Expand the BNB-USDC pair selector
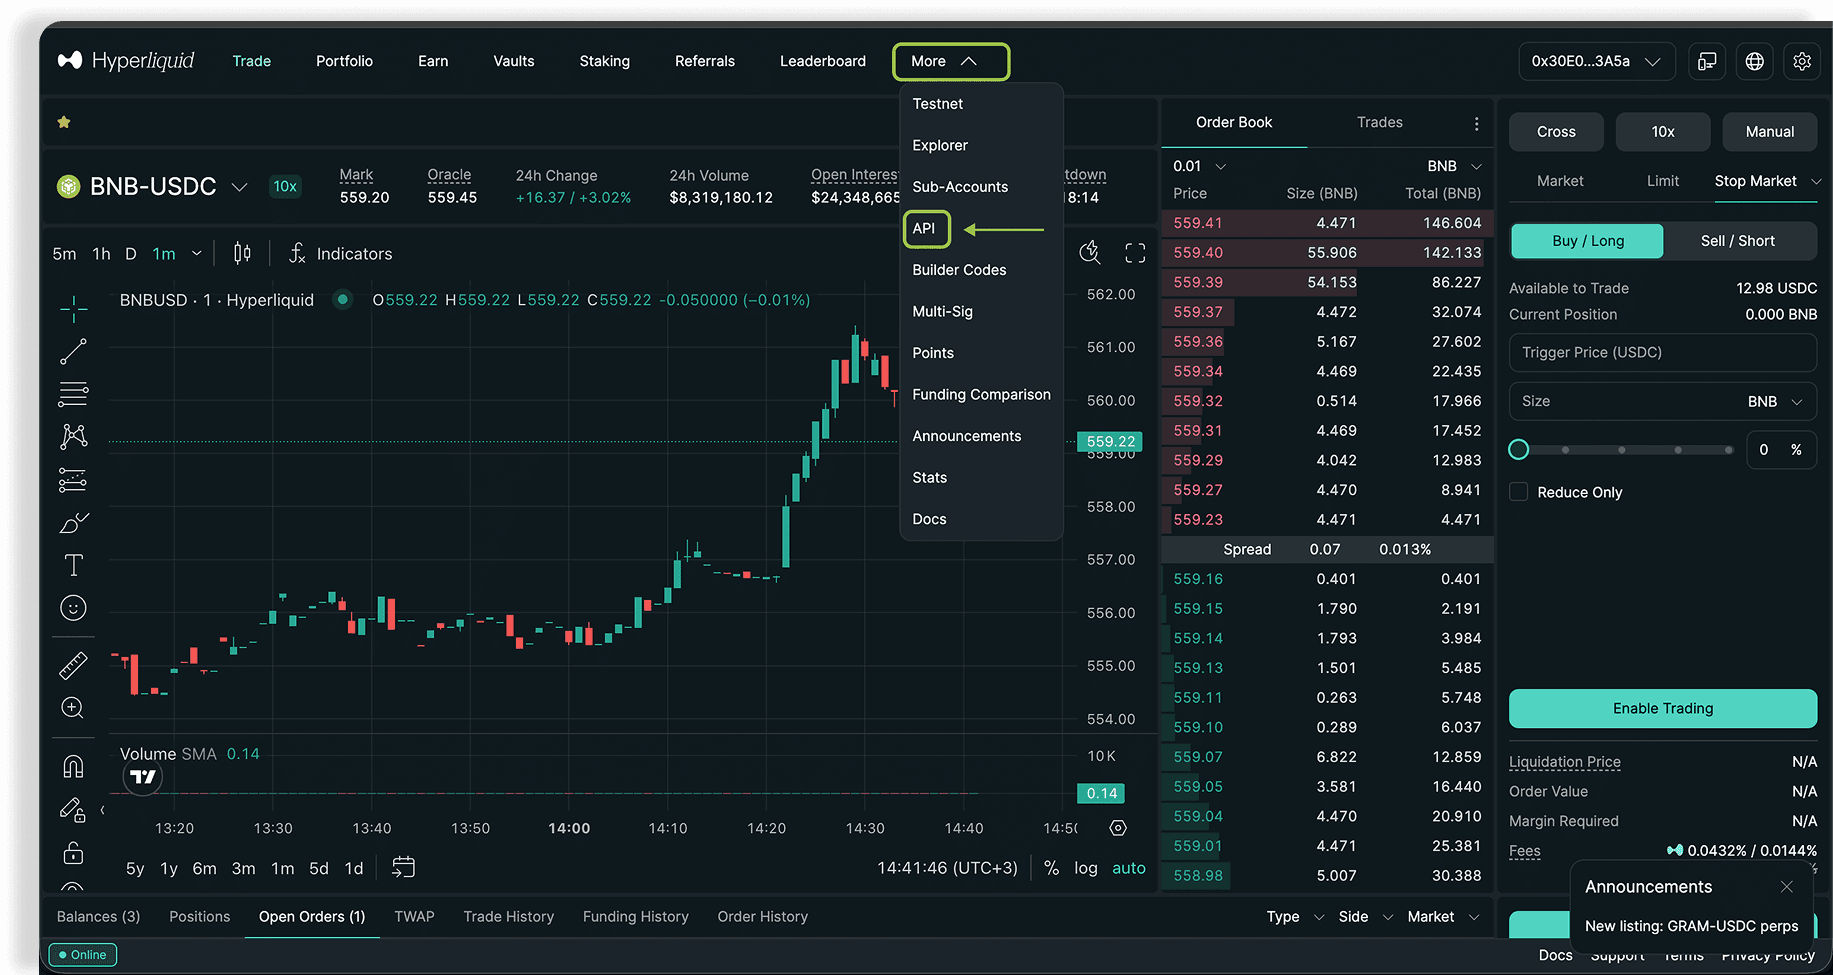 [x=239, y=187]
